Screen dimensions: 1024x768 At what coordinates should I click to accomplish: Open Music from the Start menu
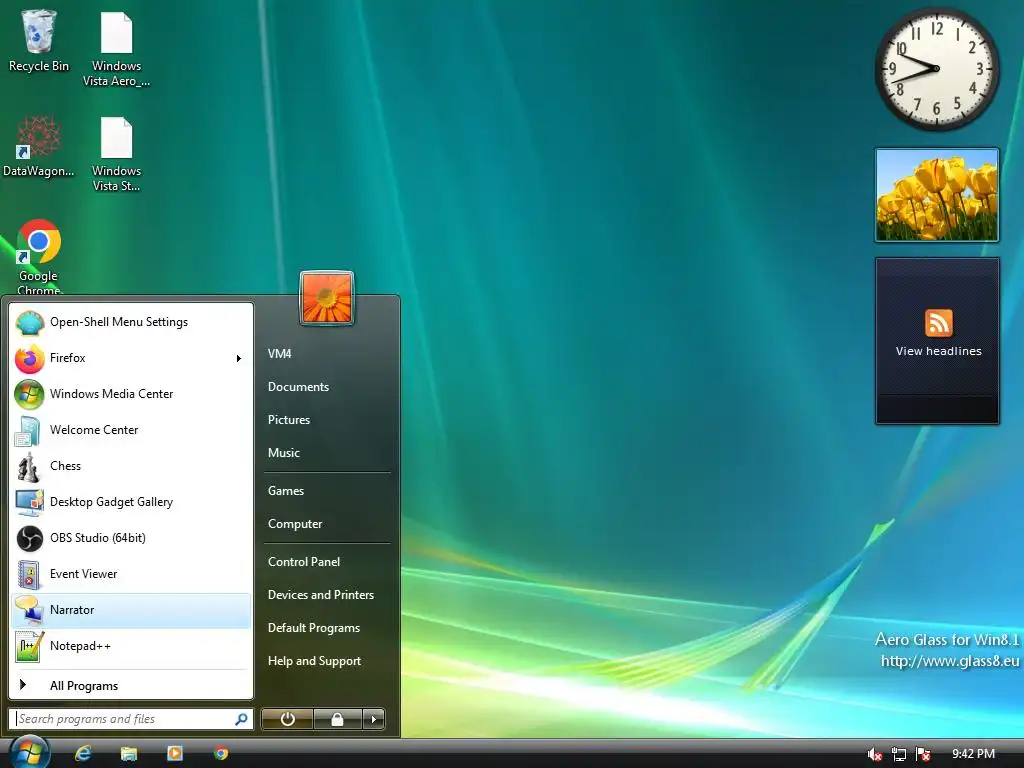click(x=283, y=453)
